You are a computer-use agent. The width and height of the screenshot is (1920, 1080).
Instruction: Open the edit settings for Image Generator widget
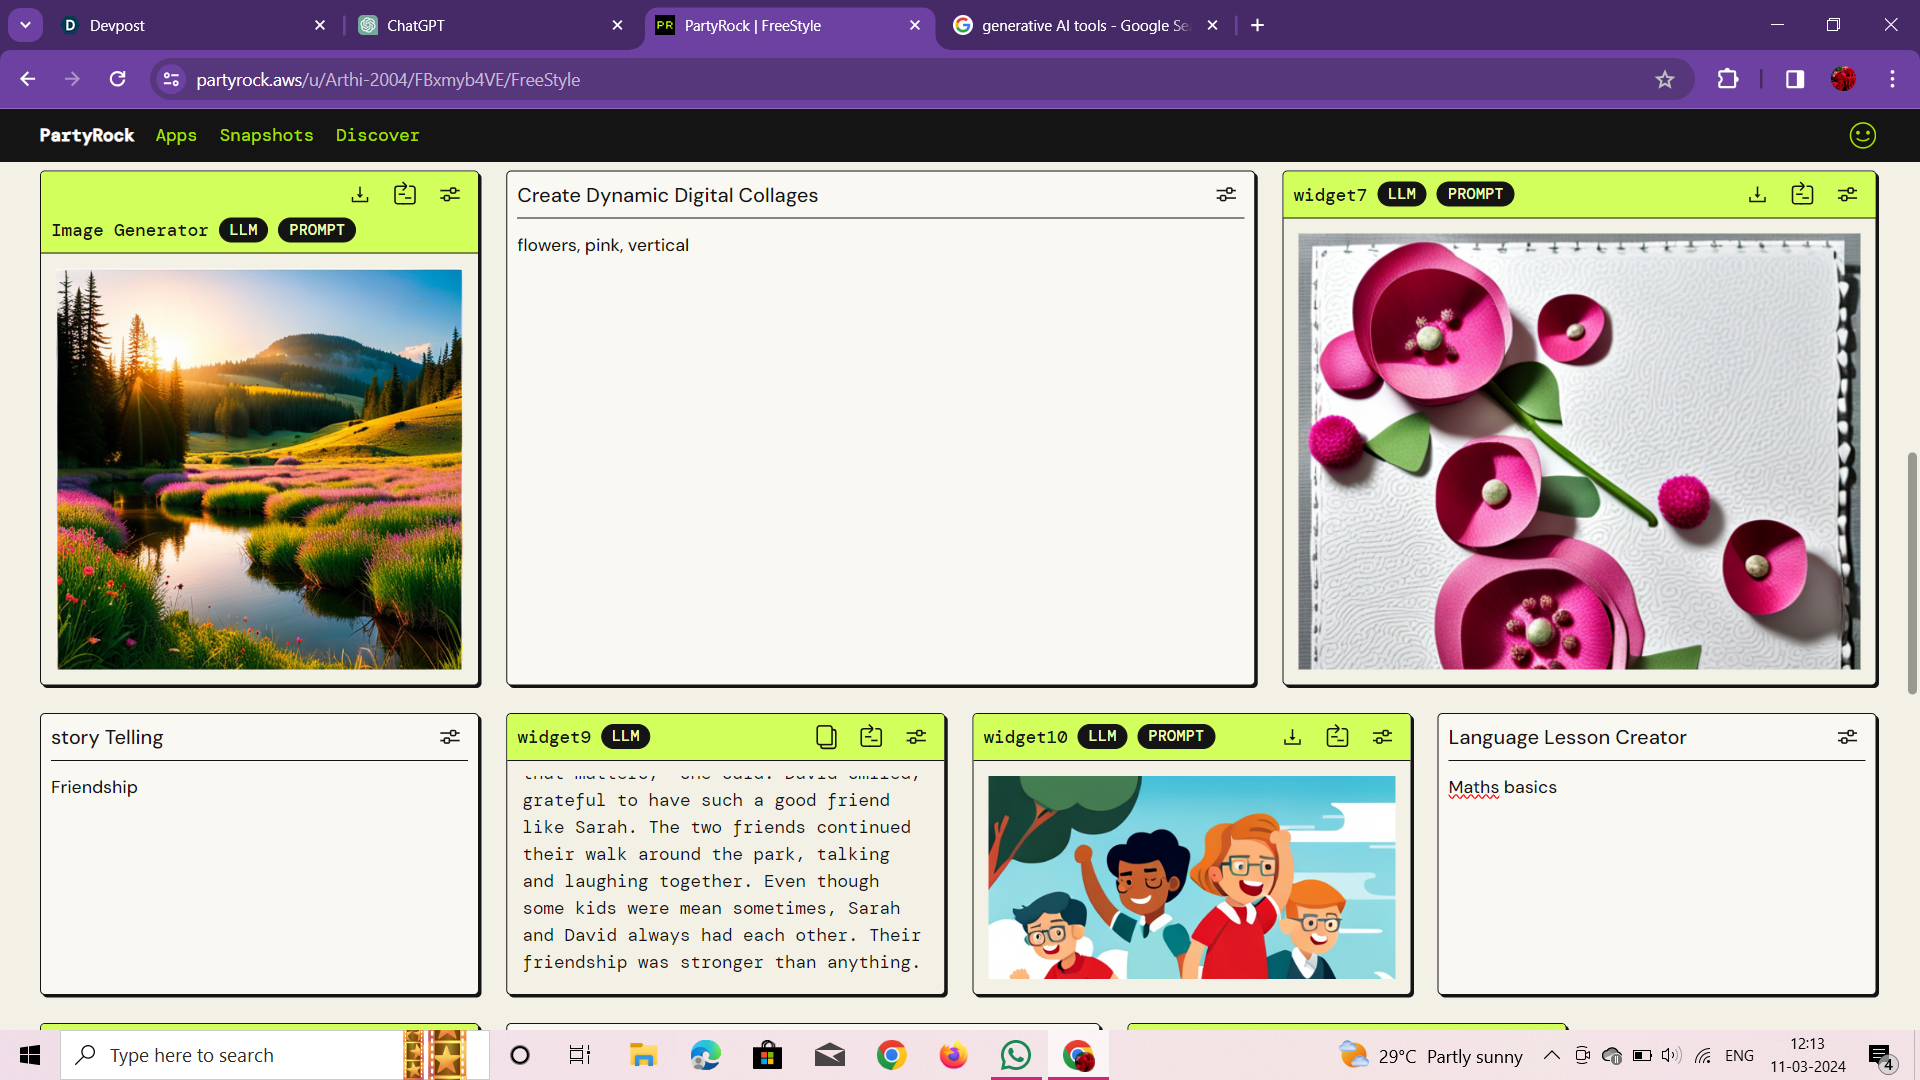[450, 194]
